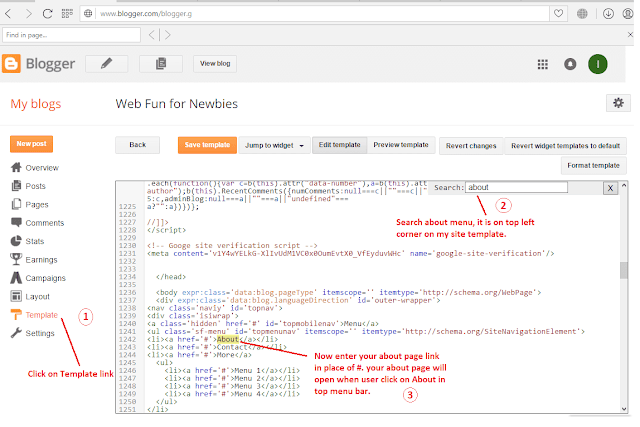Bookmark page with heart icon
The image size is (640, 427).
(x=558, y=13)
